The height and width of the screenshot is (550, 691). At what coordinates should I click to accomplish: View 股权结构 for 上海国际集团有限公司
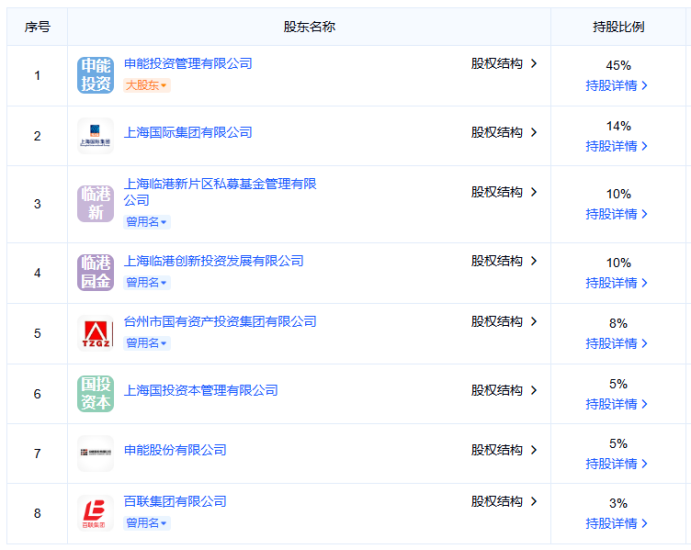point(504,132)
